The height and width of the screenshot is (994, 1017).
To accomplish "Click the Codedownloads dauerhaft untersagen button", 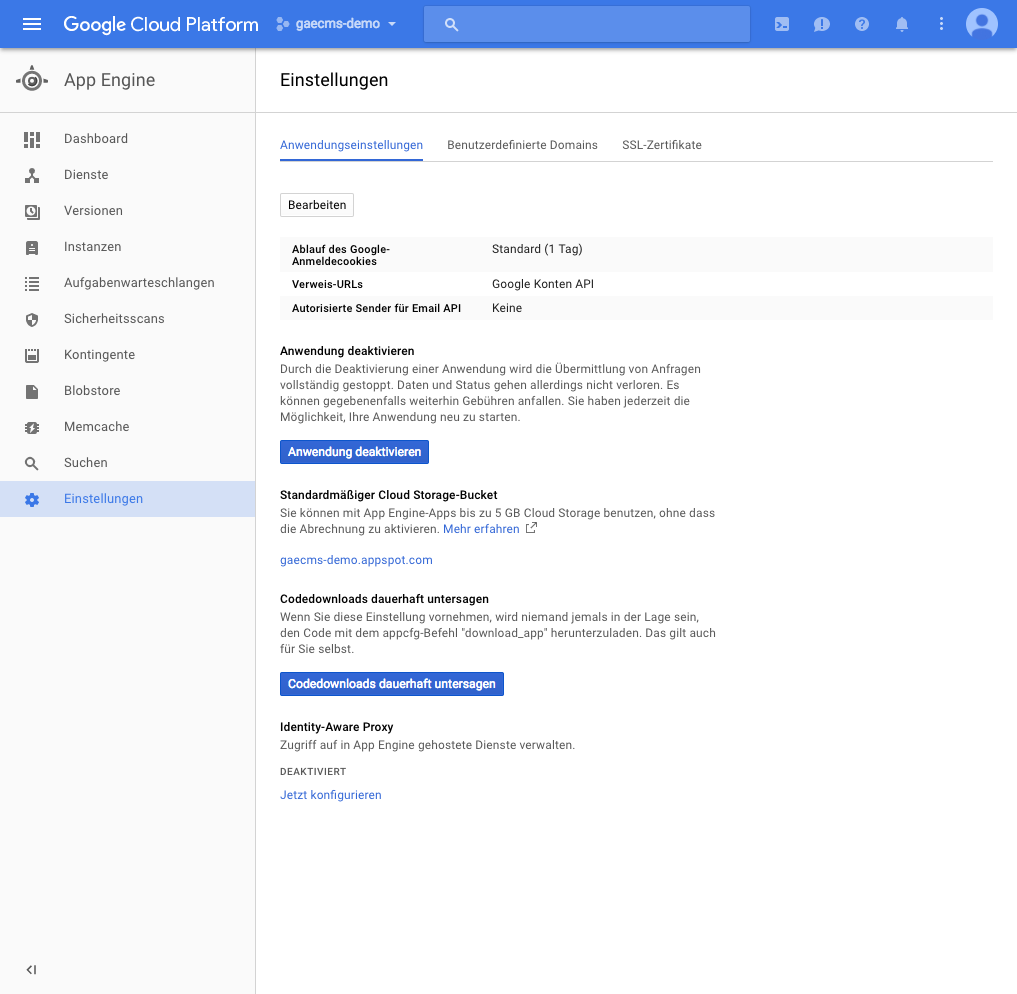I will [392, 684].
